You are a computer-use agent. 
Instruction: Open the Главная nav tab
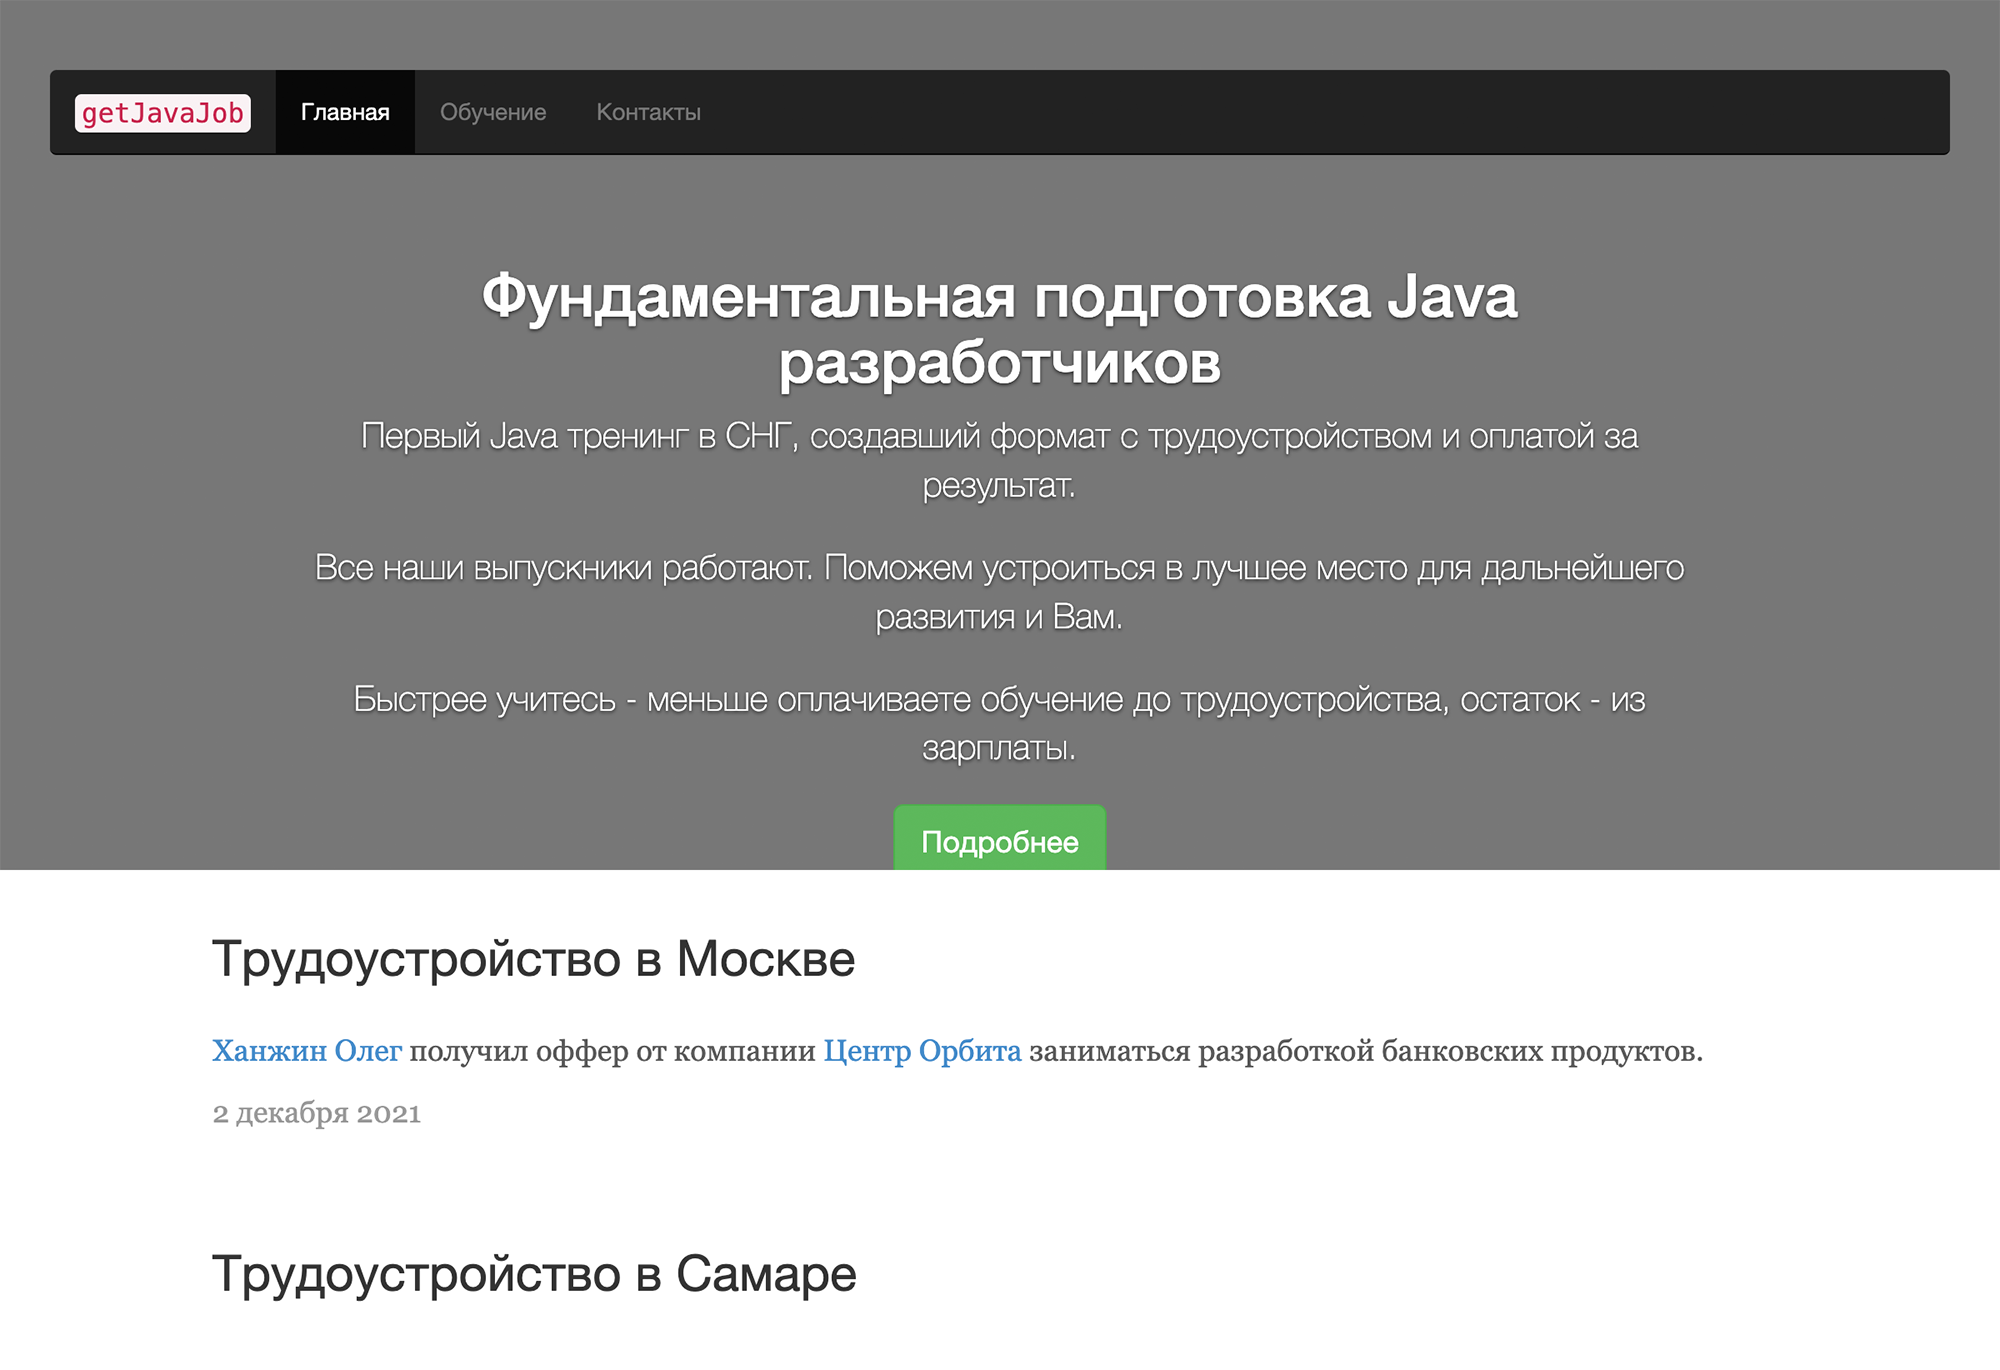[345, 112]
